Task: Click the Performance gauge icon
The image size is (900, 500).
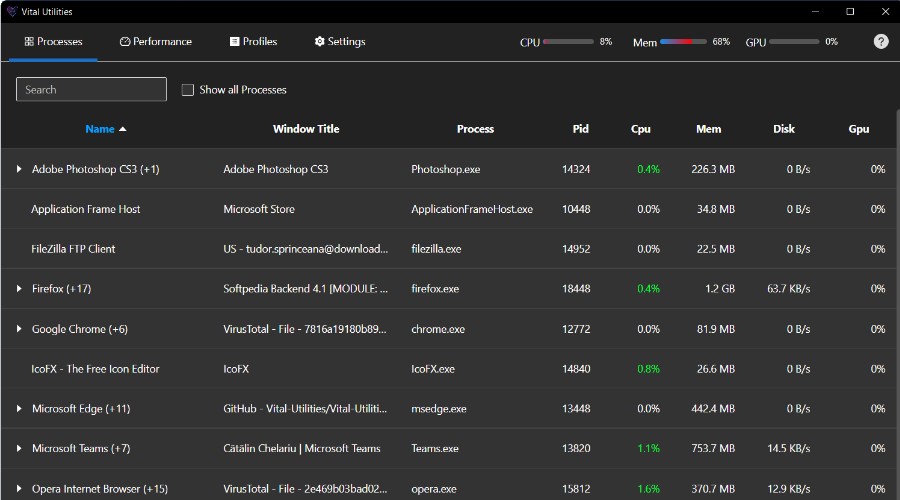Action: [125, 41]
